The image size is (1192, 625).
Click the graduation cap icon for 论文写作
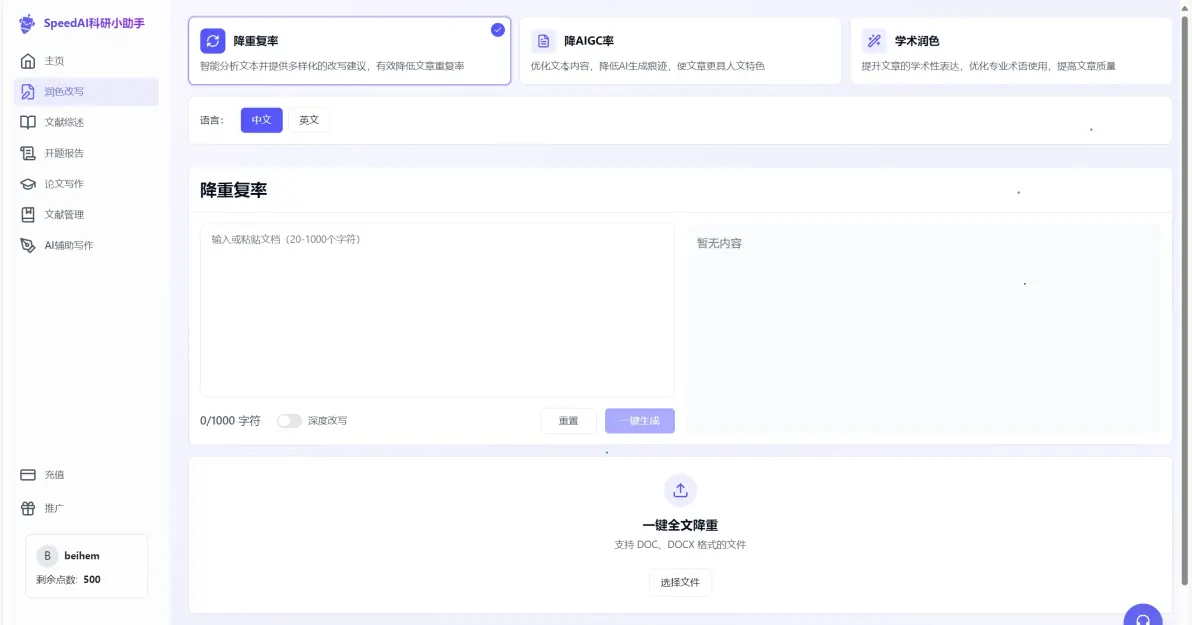click(x=28, y=184)
